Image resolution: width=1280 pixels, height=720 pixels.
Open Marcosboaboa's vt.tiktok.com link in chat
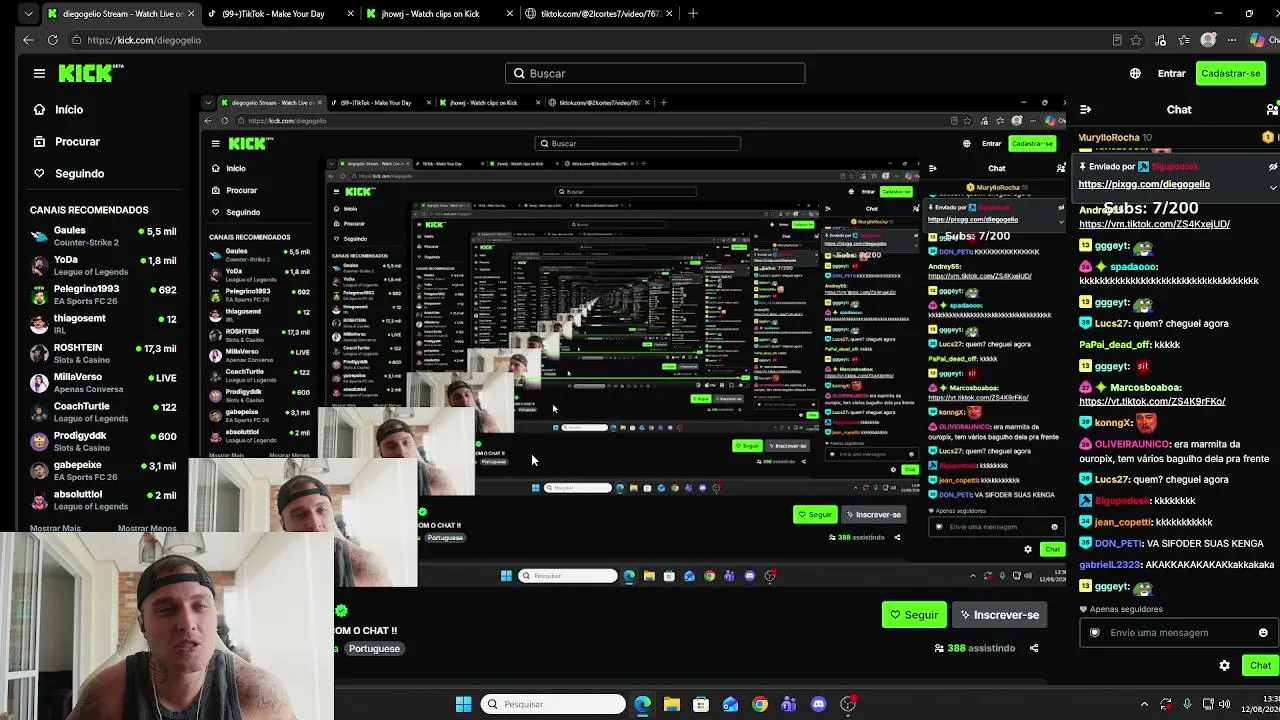click(1152, 401)
